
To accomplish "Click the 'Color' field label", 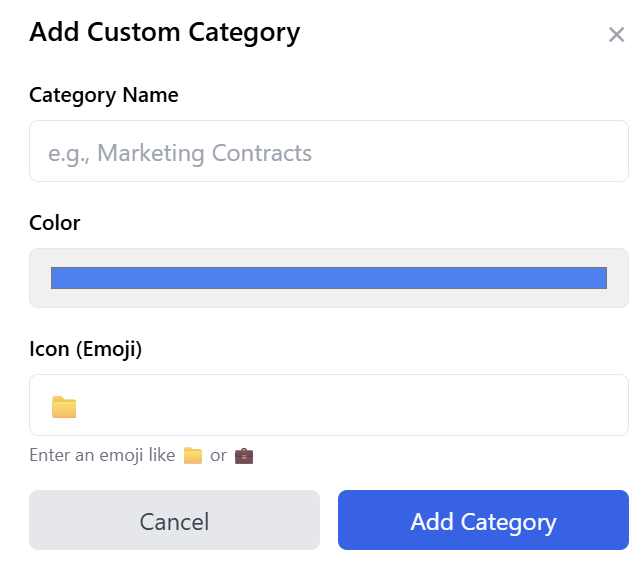I will 55,223.
